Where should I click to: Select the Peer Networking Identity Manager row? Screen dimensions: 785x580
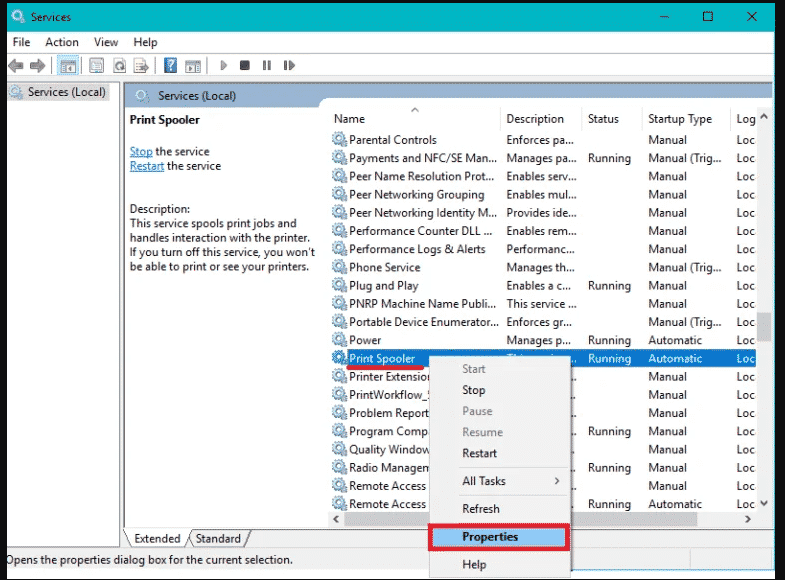tap(543, 213)
